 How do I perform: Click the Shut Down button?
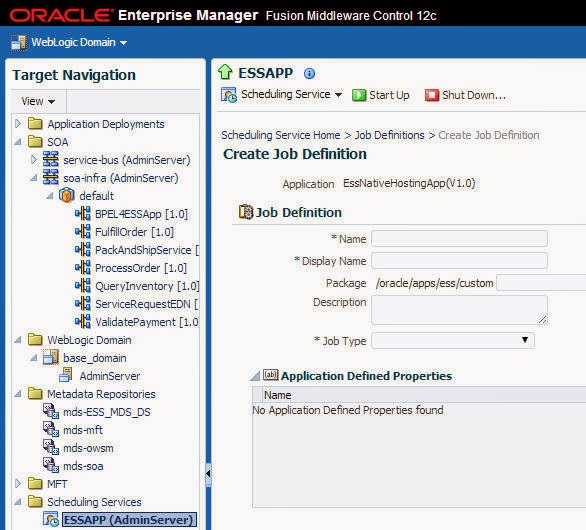coord(466,95)
